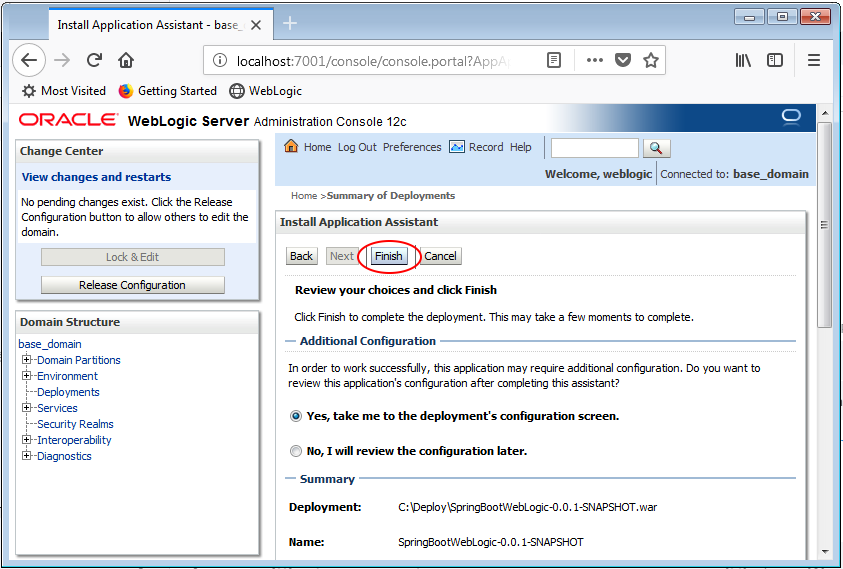The image size is (843, 569).
Task: Click the magnifier search button
Action: 656,148
